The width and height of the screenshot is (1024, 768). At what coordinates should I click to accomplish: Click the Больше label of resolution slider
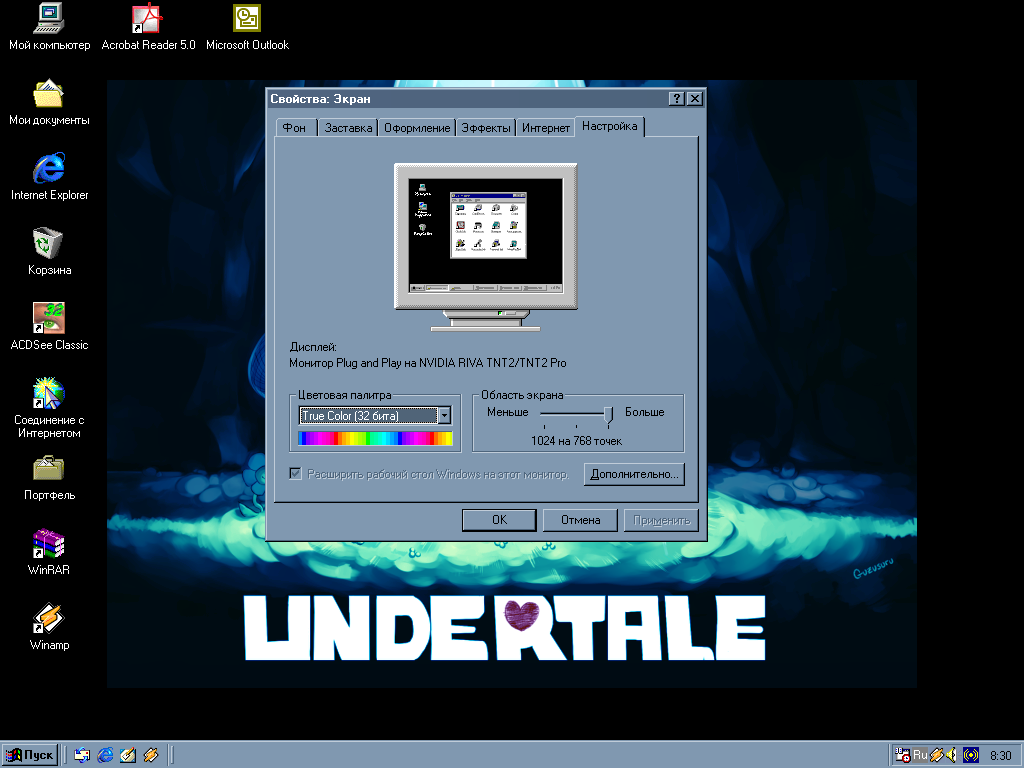coord(645,412)
